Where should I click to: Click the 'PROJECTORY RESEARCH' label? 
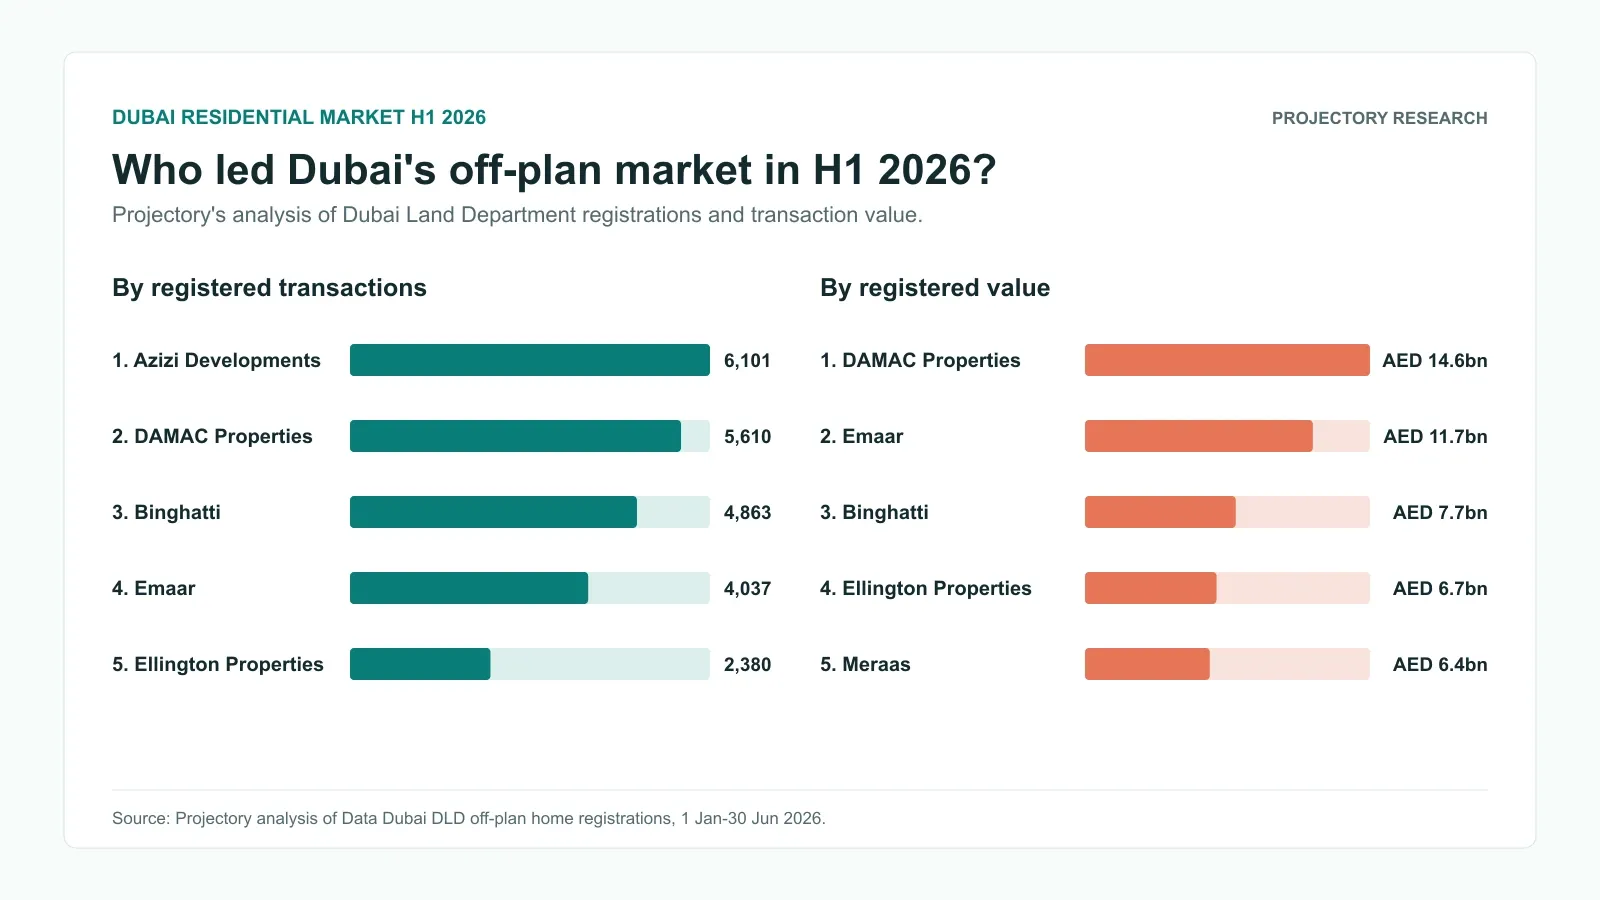(x=1379, y=118)
